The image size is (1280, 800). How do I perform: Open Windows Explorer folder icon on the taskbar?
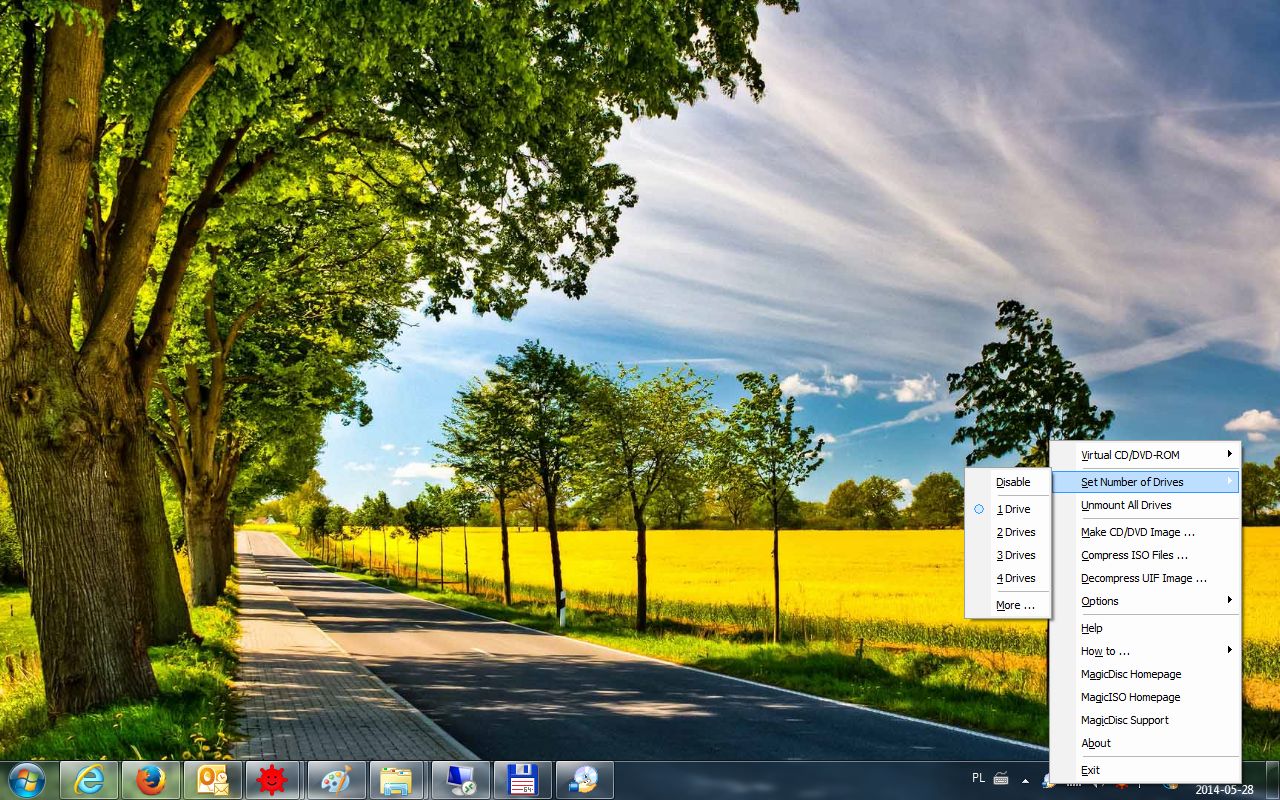pos(399,780)
